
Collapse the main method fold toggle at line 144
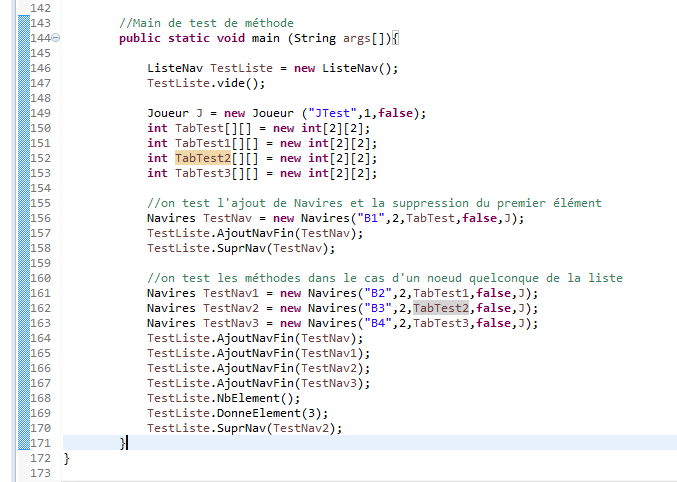point(56,38)
